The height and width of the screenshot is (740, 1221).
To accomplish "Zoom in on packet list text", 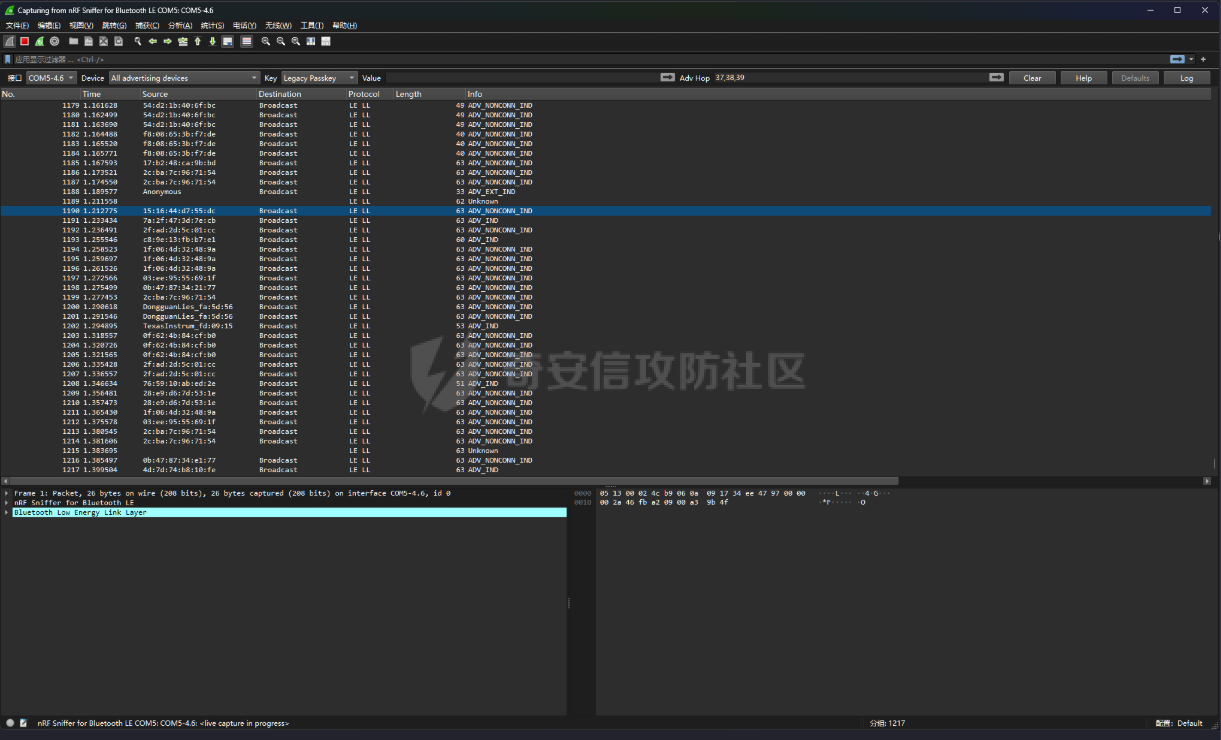I will point(265,41).
